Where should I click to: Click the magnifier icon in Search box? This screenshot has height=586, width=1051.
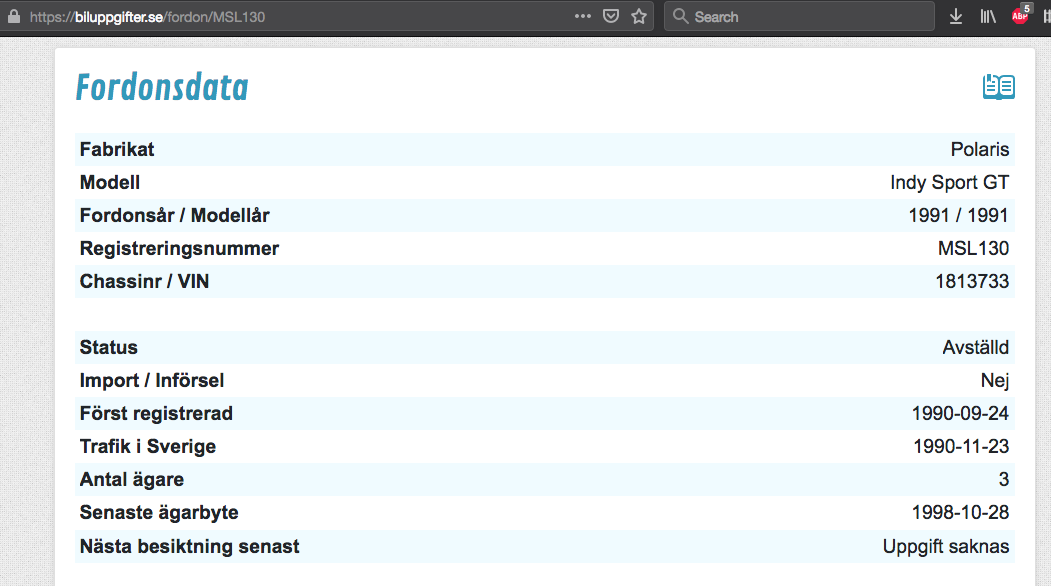[x=680, y=16]
